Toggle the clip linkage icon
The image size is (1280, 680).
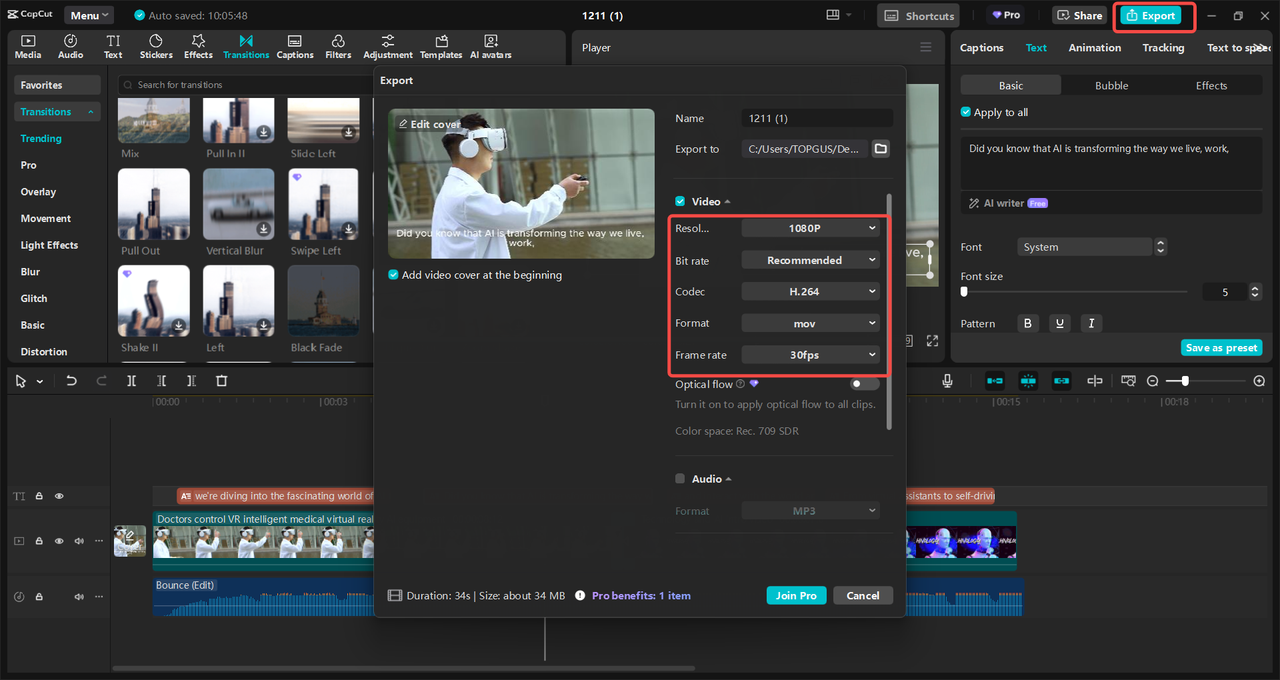coord(1062,381)
